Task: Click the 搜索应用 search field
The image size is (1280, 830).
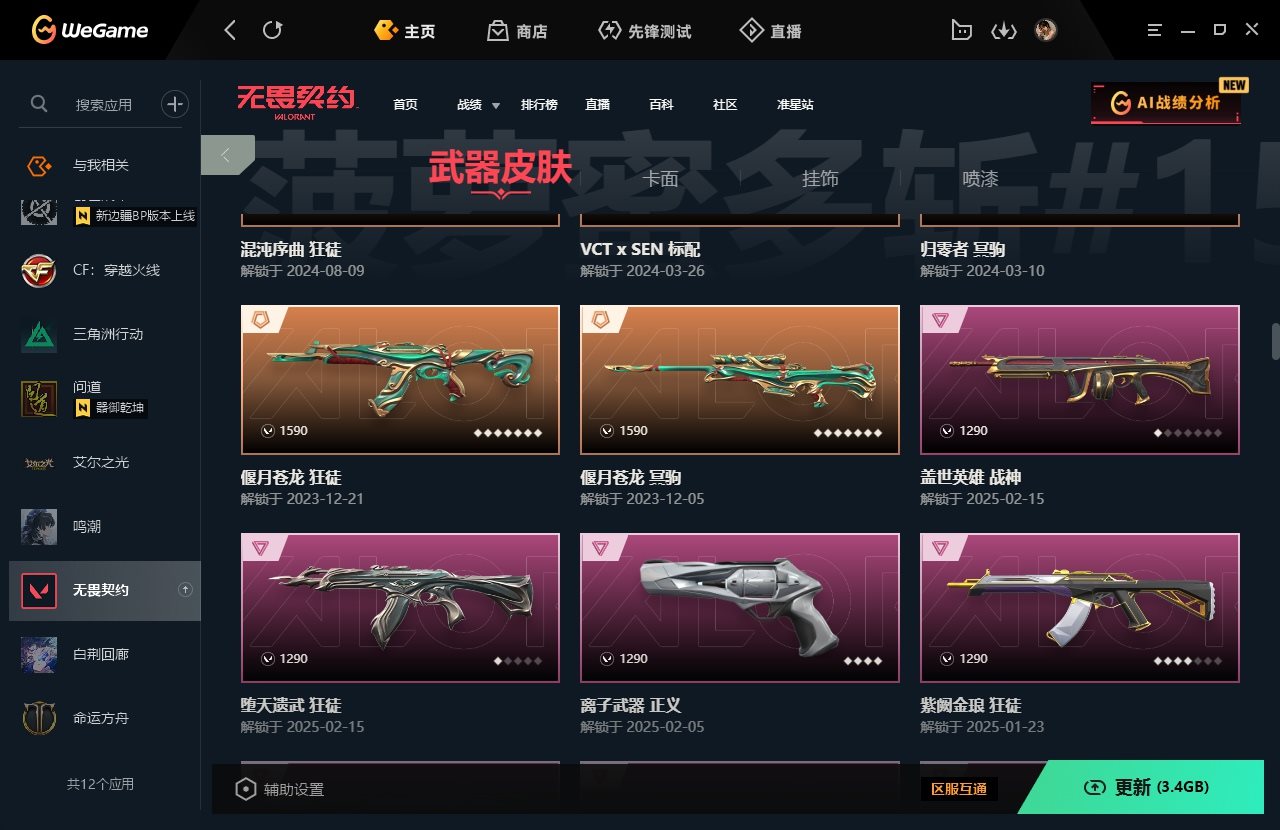Action: click(x=104, y=104)
